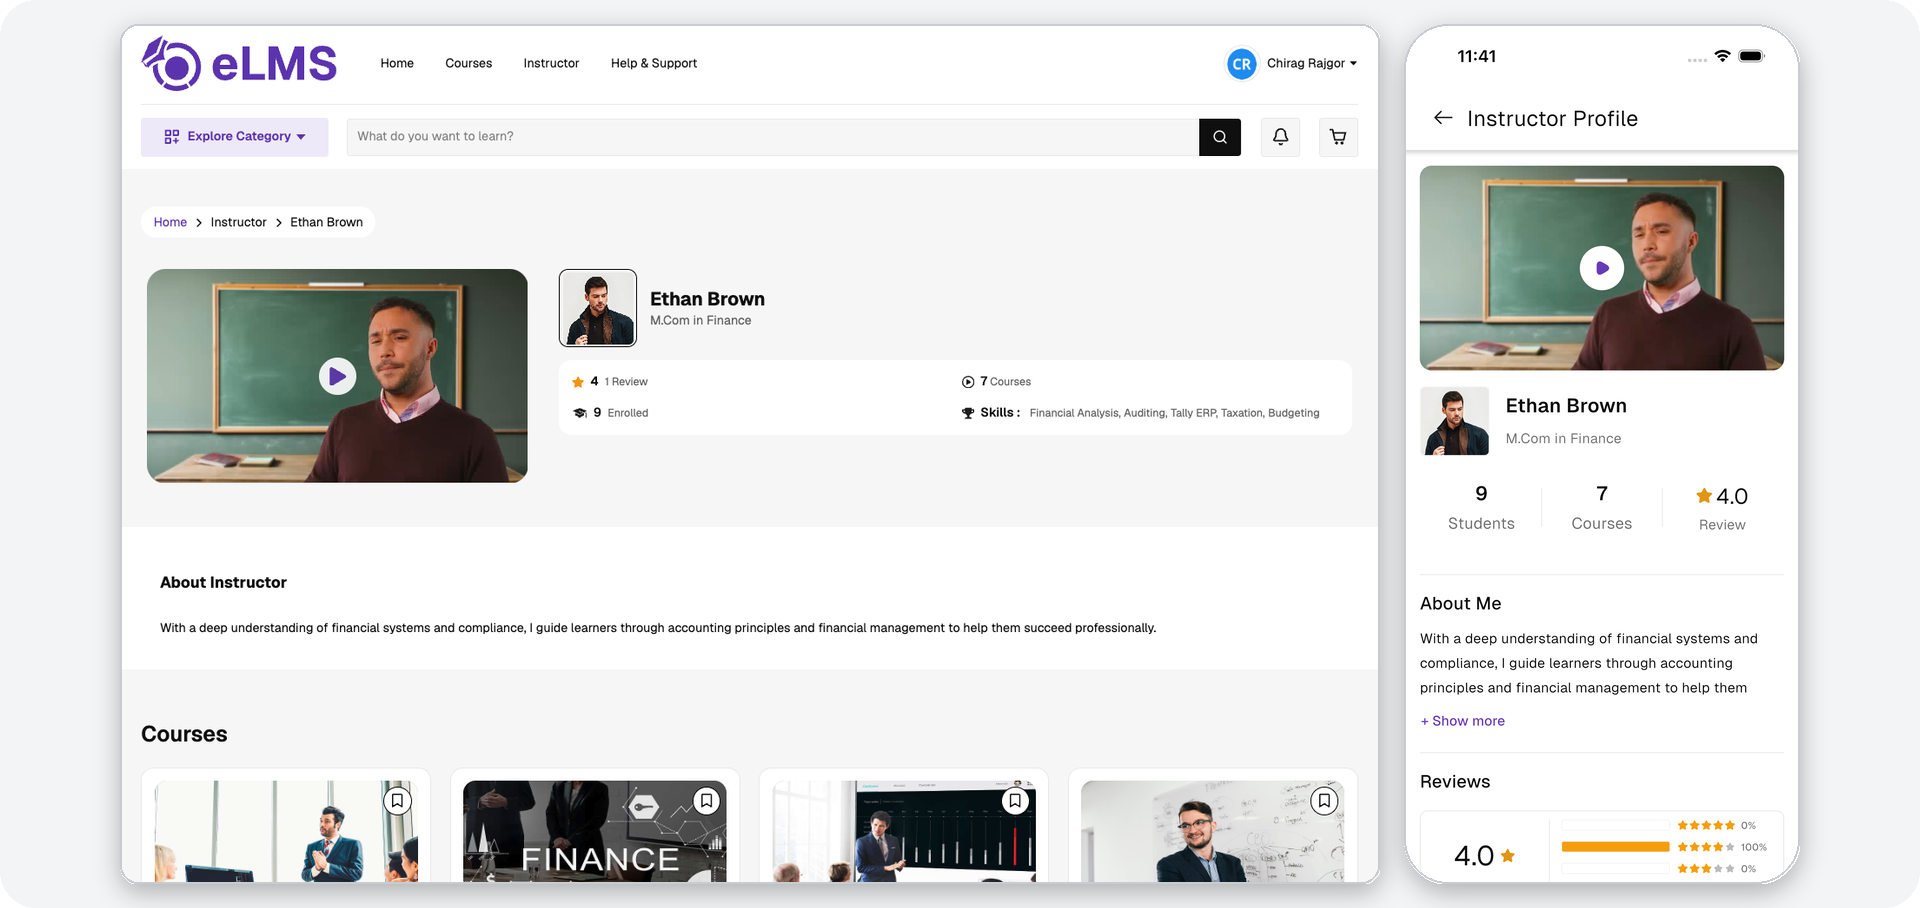The width and height of the screenshot is (1920, 908).
Task: Click the mobile Wi-Fi status icon
Action: pyautogui.click(x=1722, y=56)
